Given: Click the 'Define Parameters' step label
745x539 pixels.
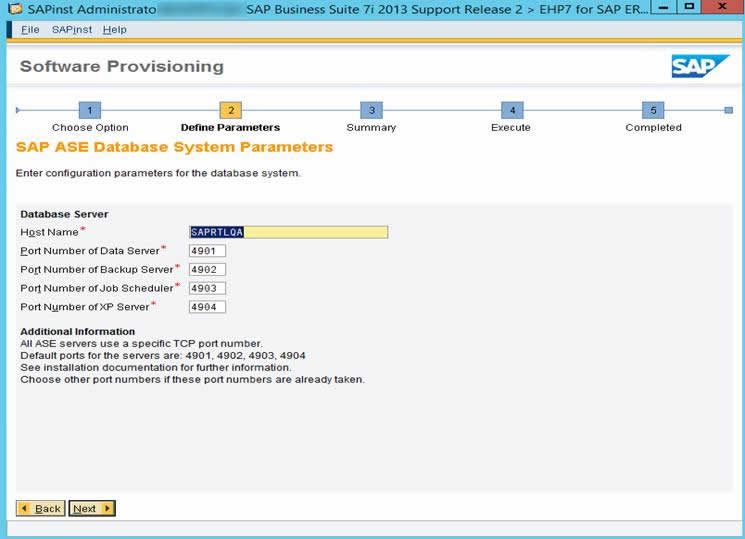Looking at the screenshot, I should (230, 127).
